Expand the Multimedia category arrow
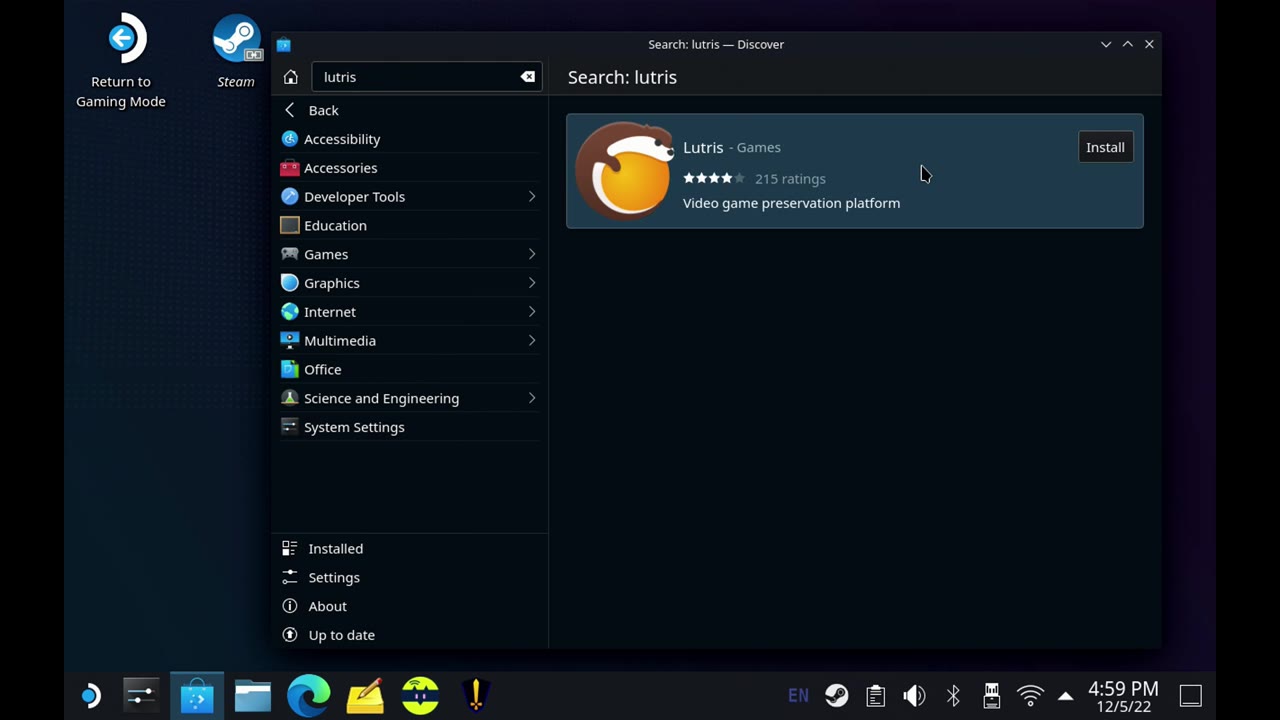The height and width of the screenshot is (720, 1280). (532, 340)
